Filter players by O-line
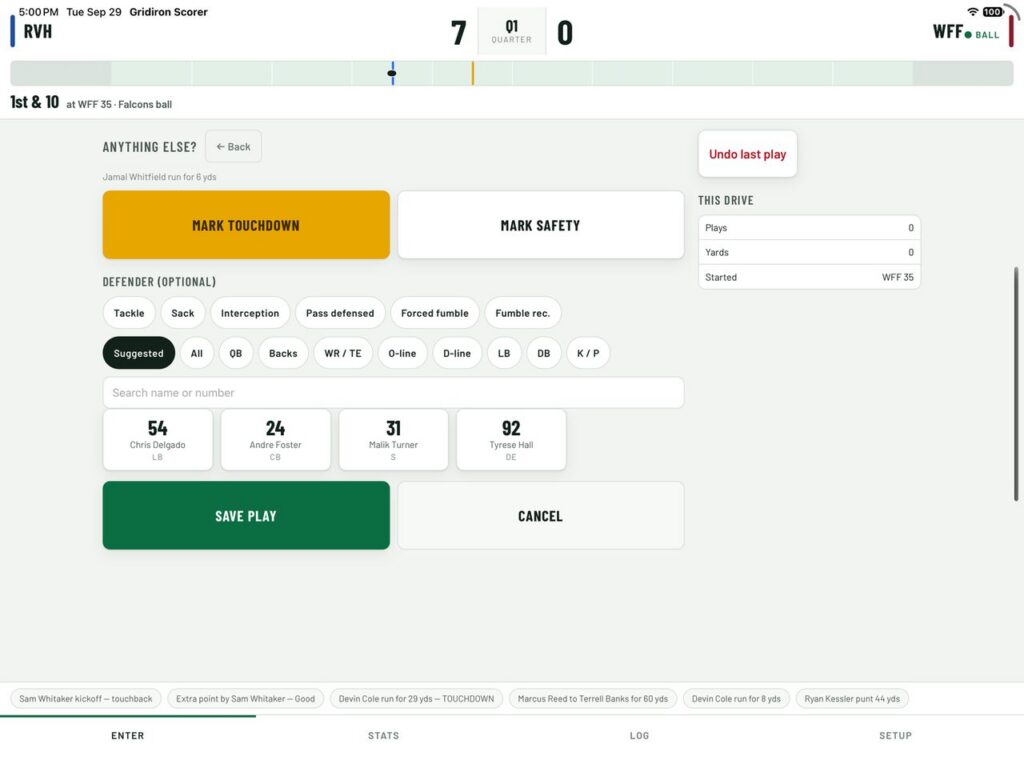 [402, 353]
